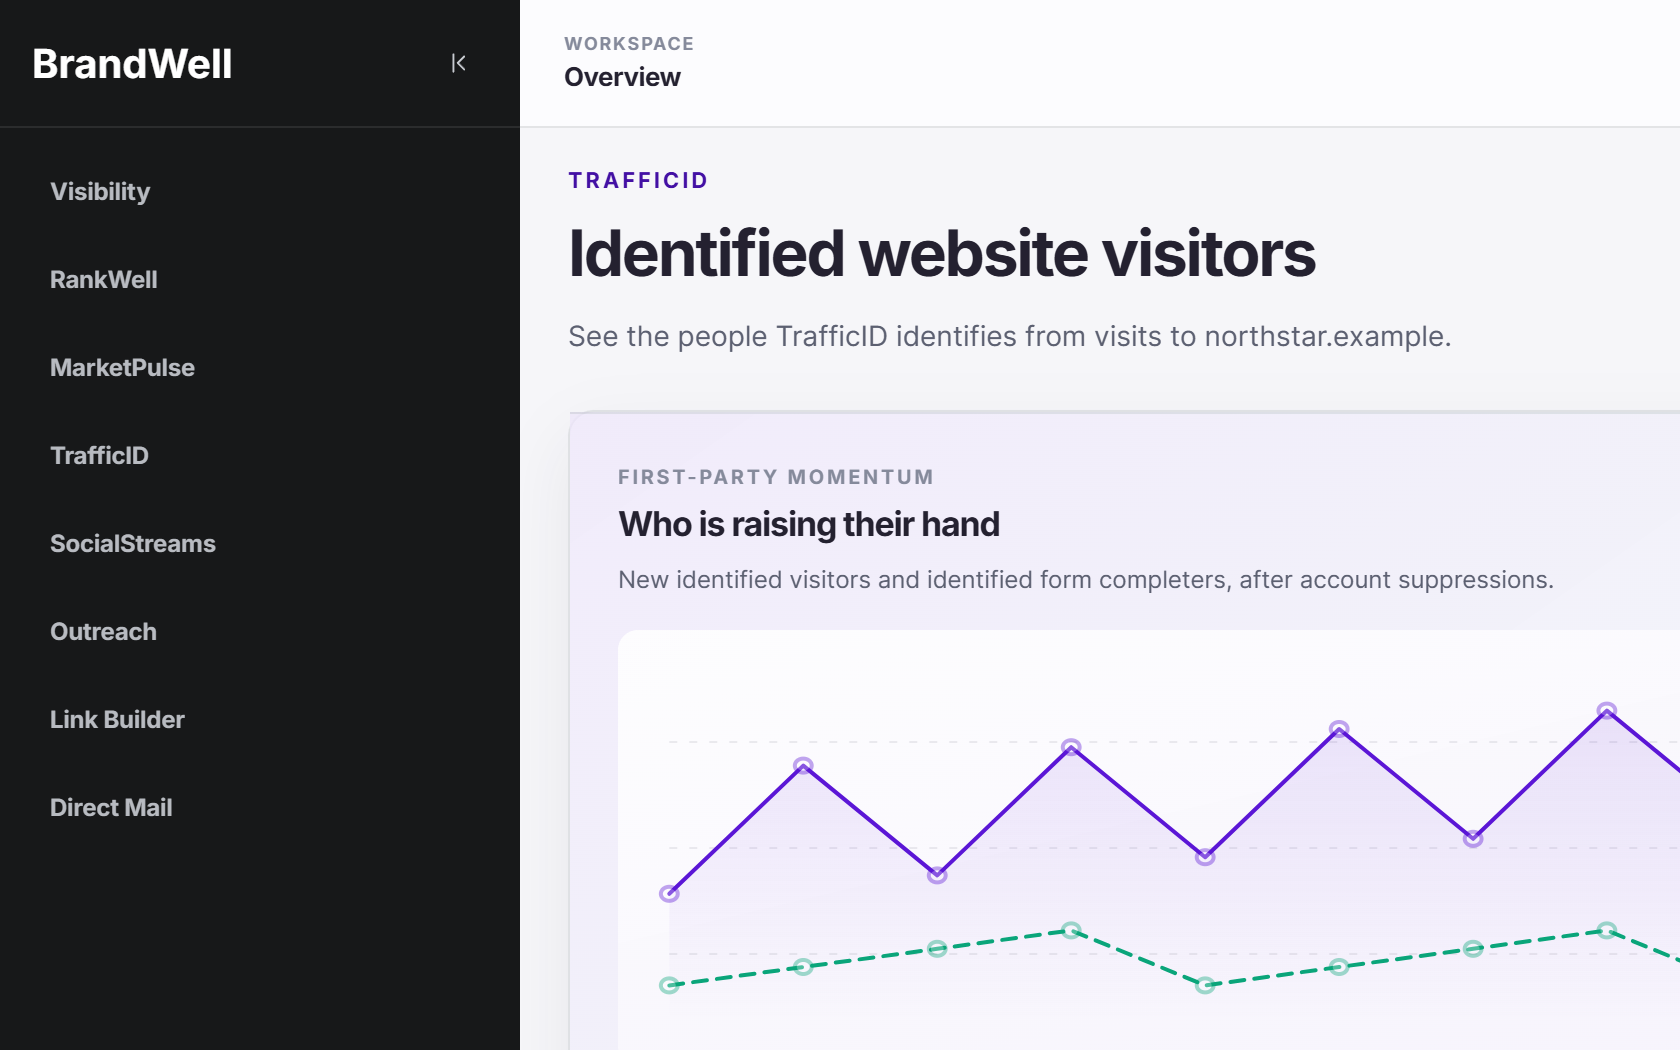Click the Overview page title

point(622,77)
